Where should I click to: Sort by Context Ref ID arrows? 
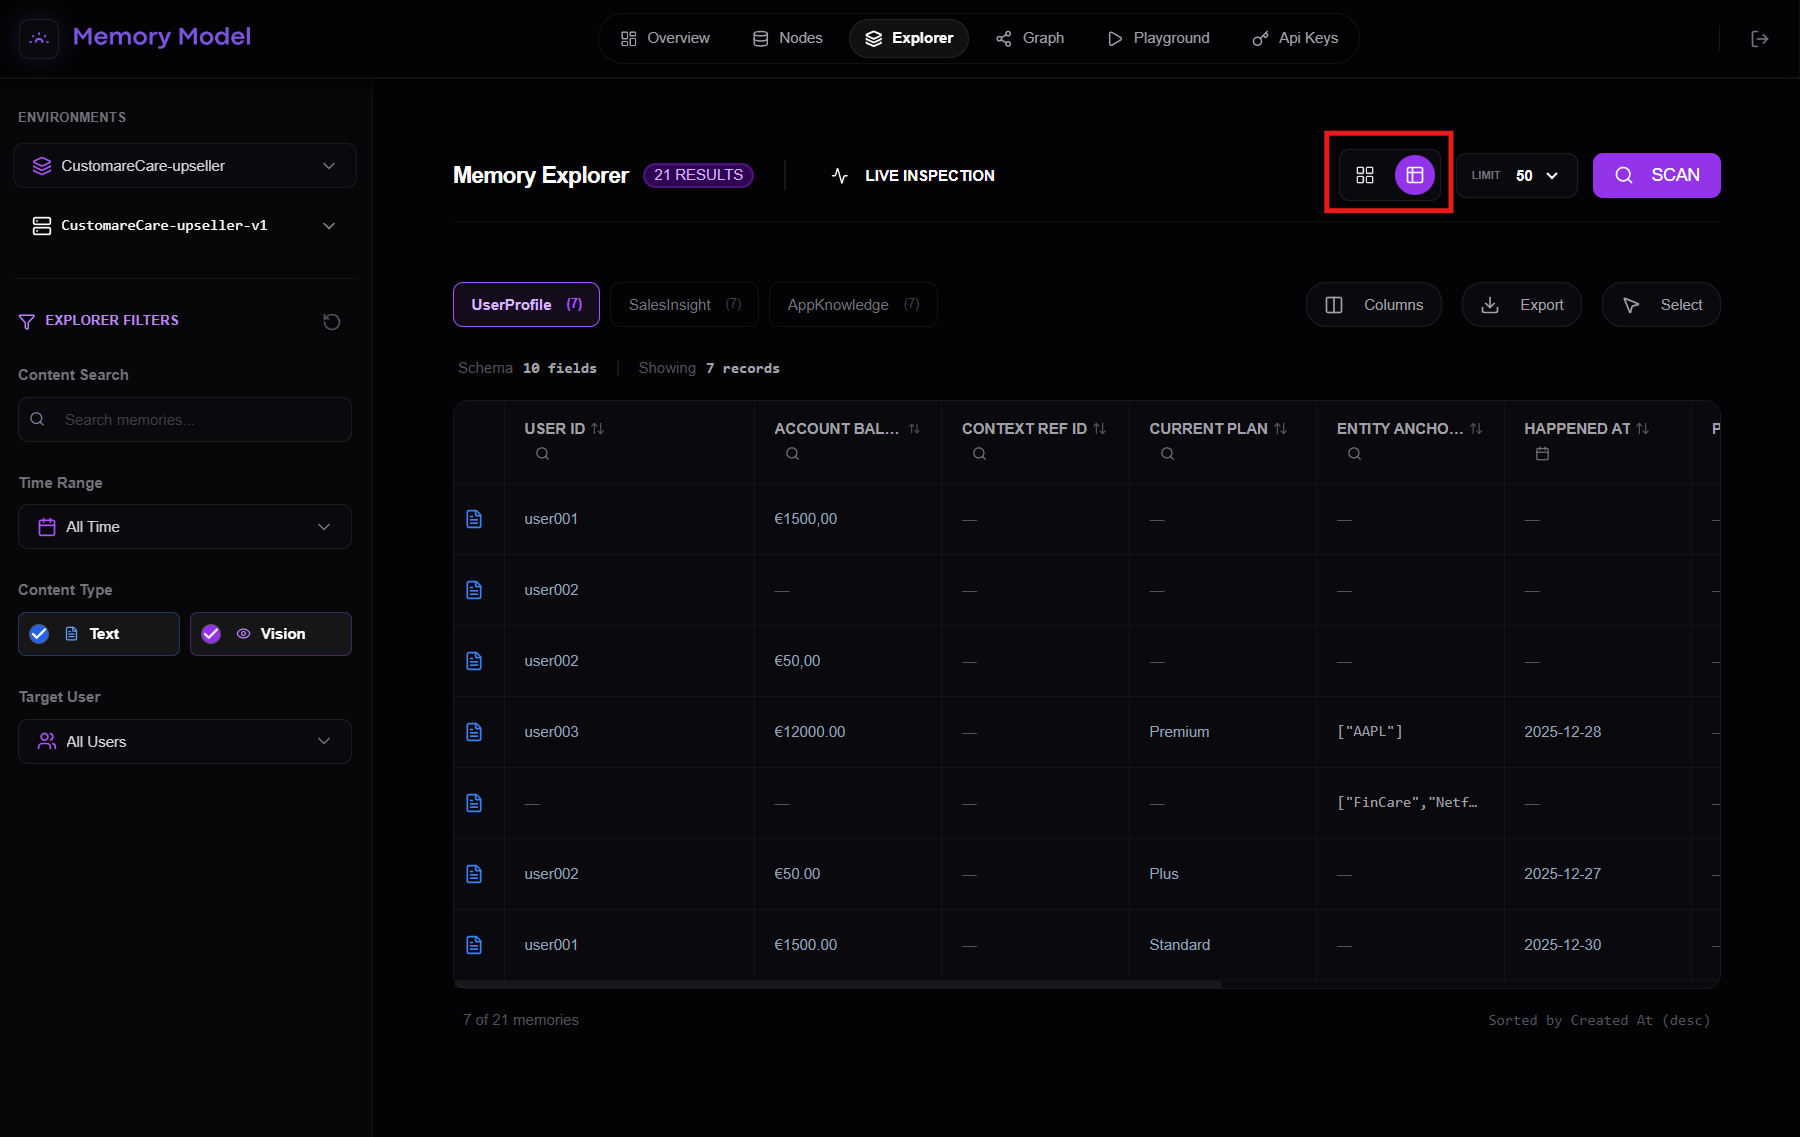pos(1100,428)
